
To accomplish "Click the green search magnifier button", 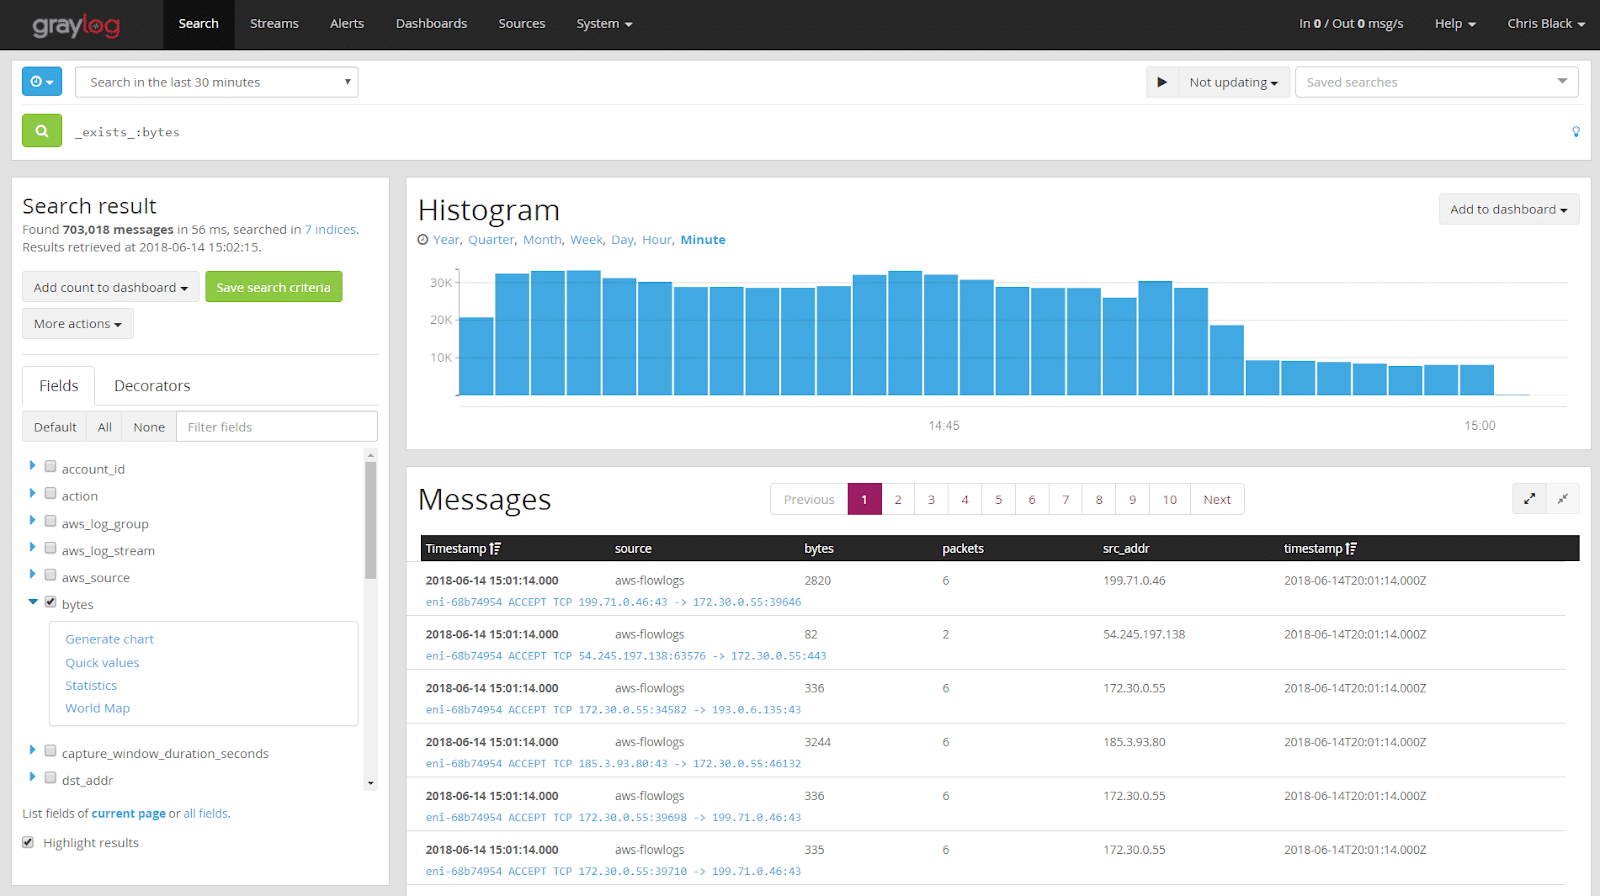I will pos(42,131).
